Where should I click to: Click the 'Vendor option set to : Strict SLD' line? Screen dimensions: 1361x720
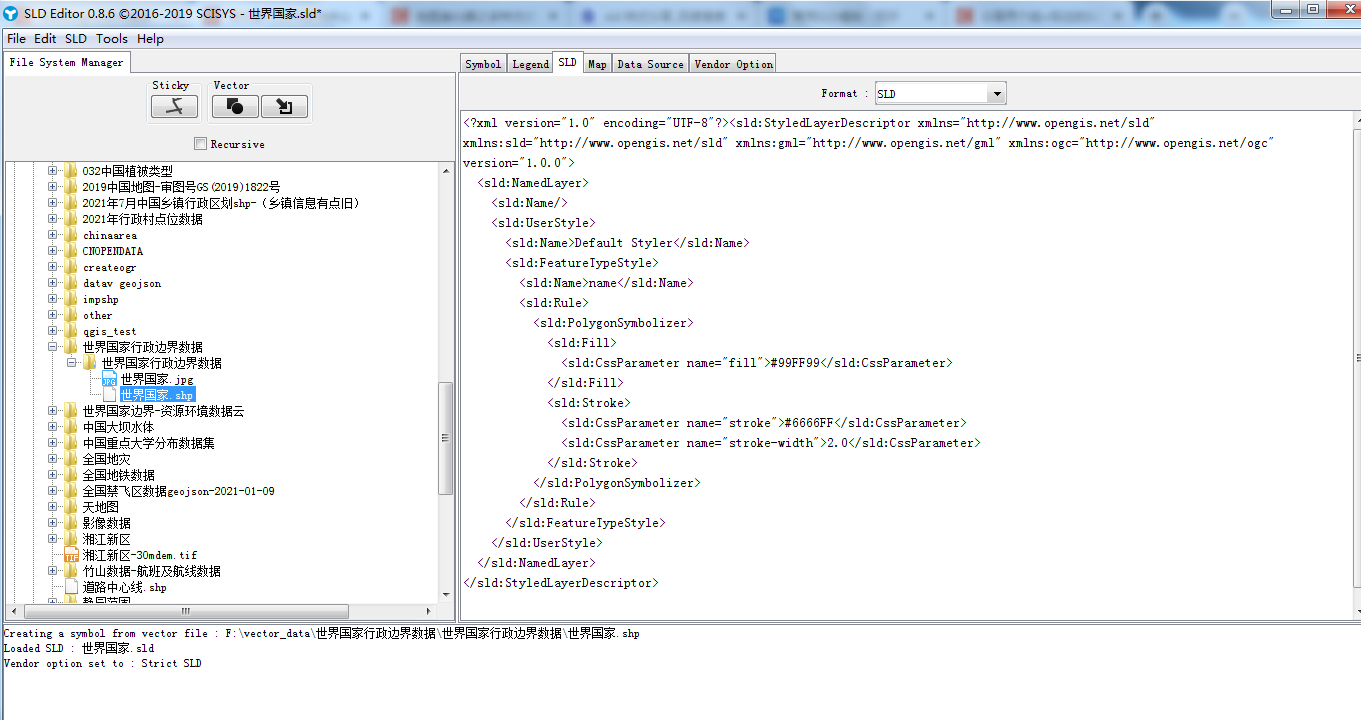(x=102, y=663)
